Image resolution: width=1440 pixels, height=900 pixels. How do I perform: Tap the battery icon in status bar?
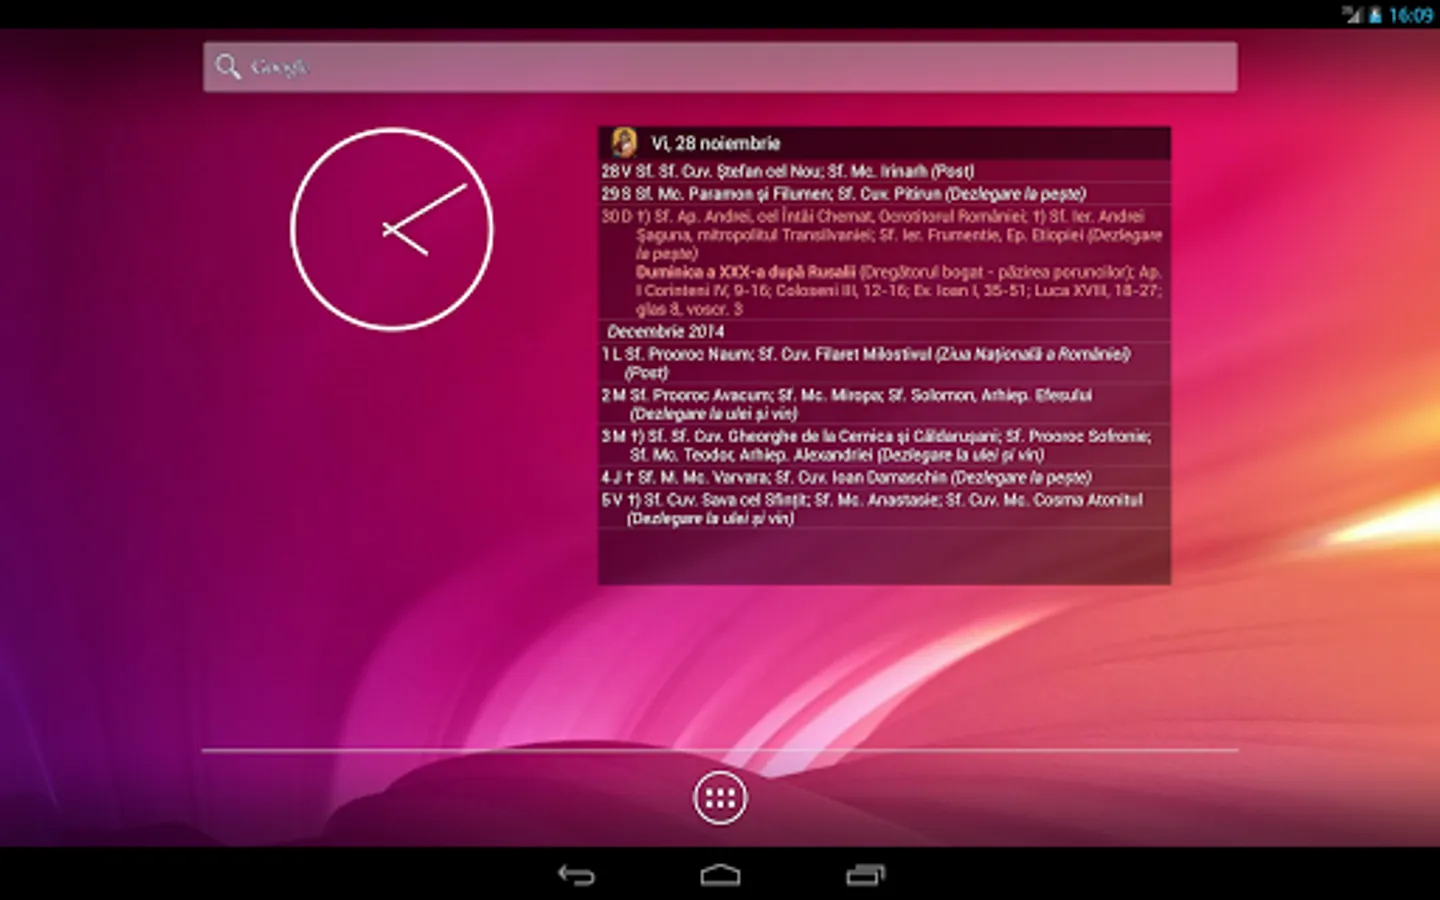click(x=1375, y=15)
